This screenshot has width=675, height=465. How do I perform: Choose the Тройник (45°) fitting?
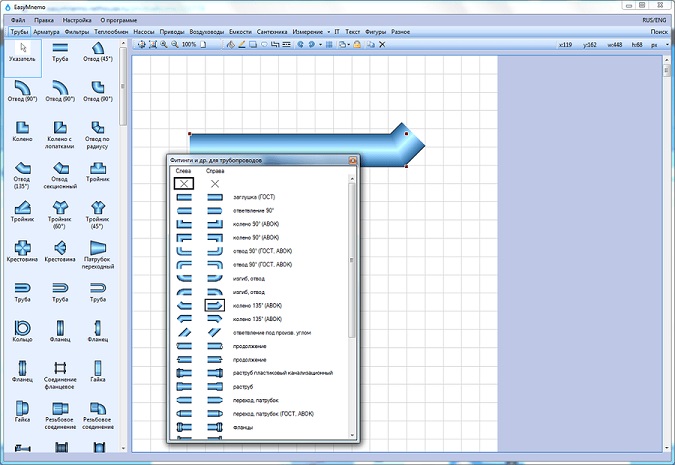(96, 208)
